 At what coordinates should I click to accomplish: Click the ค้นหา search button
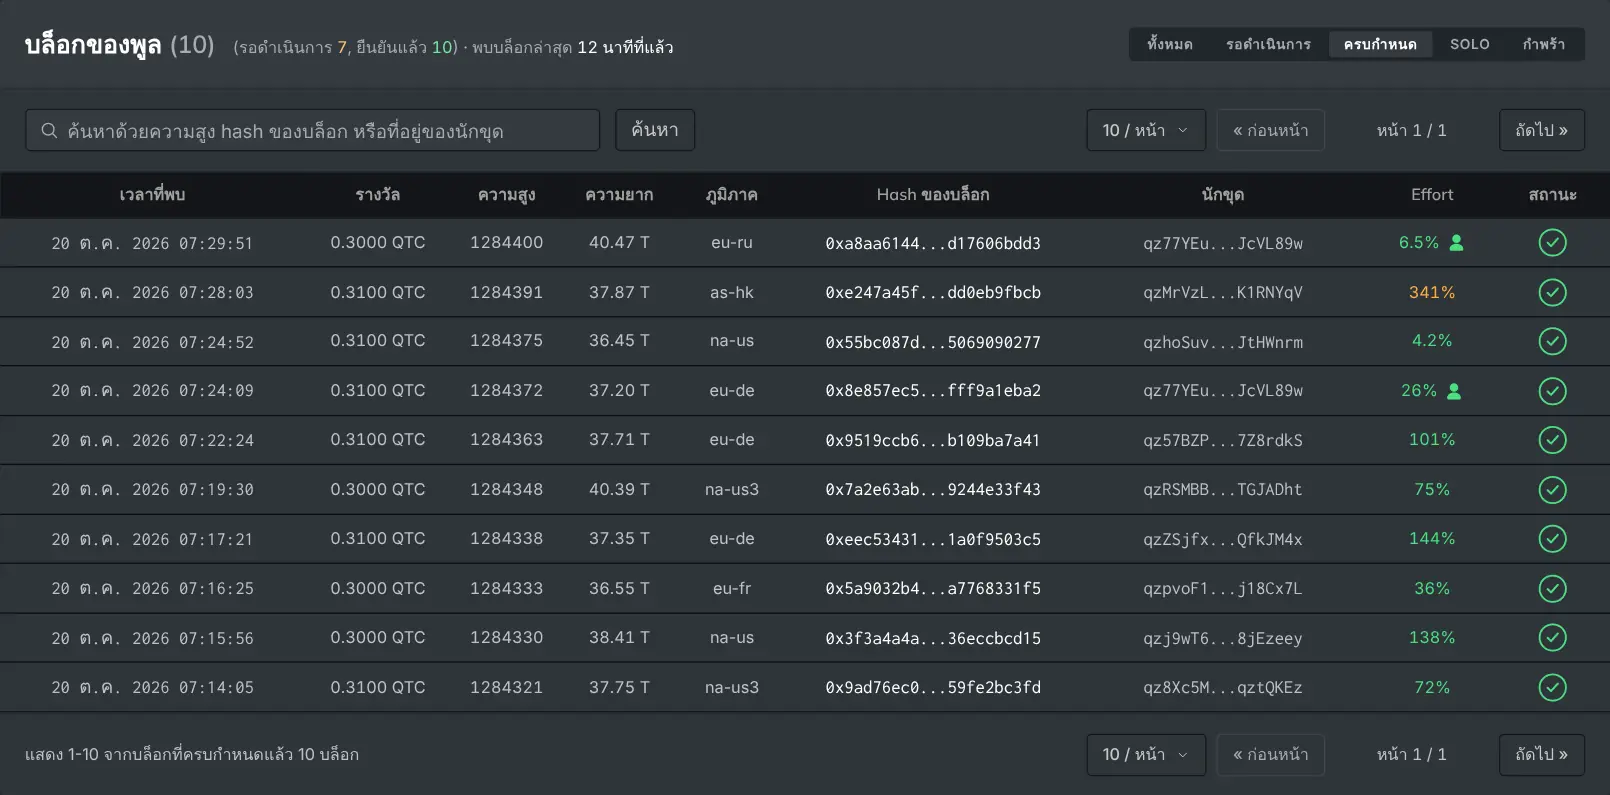point(655,130)
